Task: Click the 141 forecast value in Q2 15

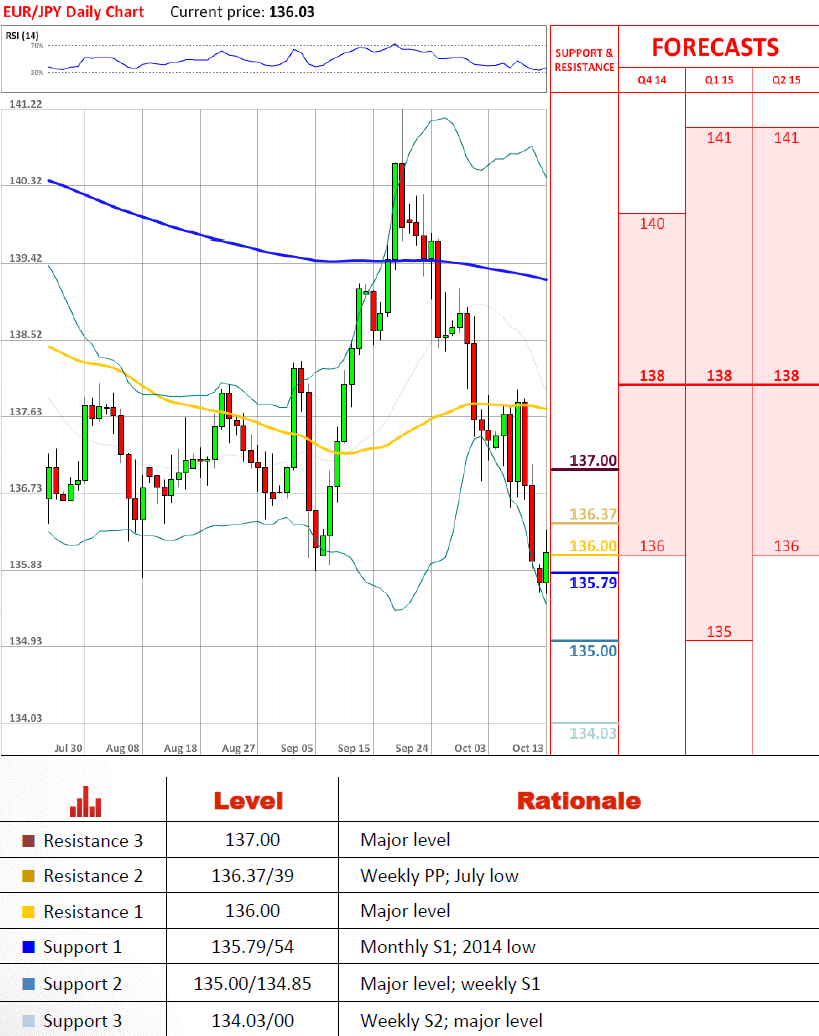Action: [x=786, y=138]
